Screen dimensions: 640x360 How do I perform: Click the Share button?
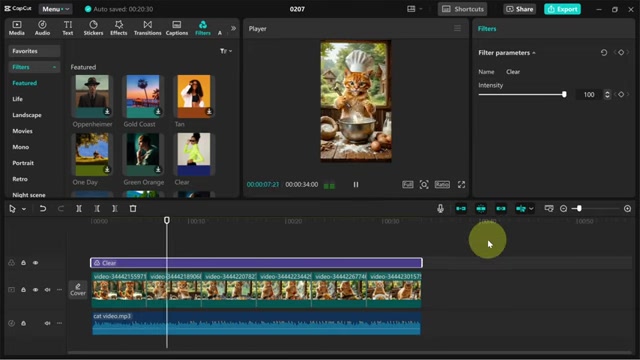[520, 9]
